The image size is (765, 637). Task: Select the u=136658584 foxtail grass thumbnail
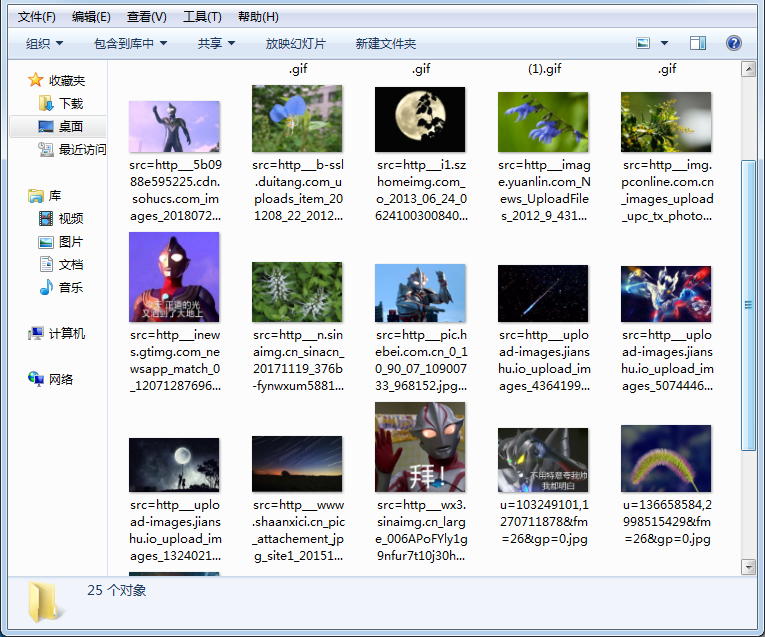click(666, 458)
